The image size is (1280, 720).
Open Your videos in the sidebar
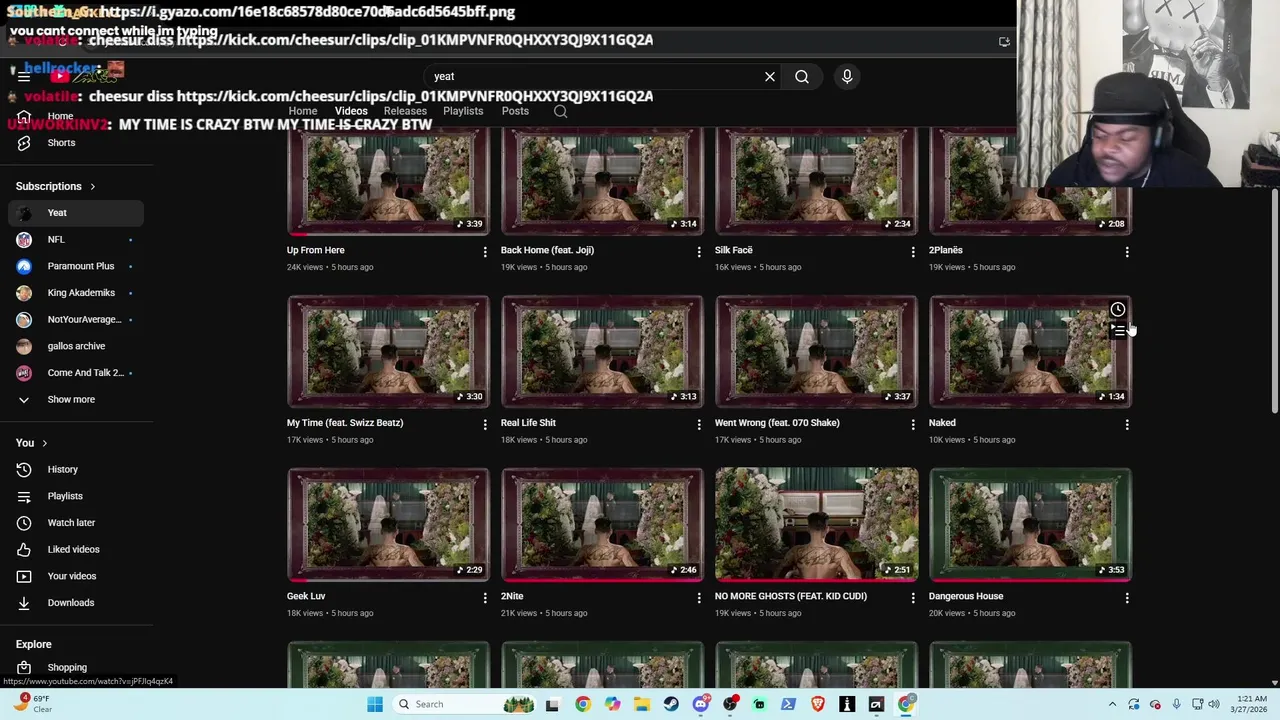point(76,576)
